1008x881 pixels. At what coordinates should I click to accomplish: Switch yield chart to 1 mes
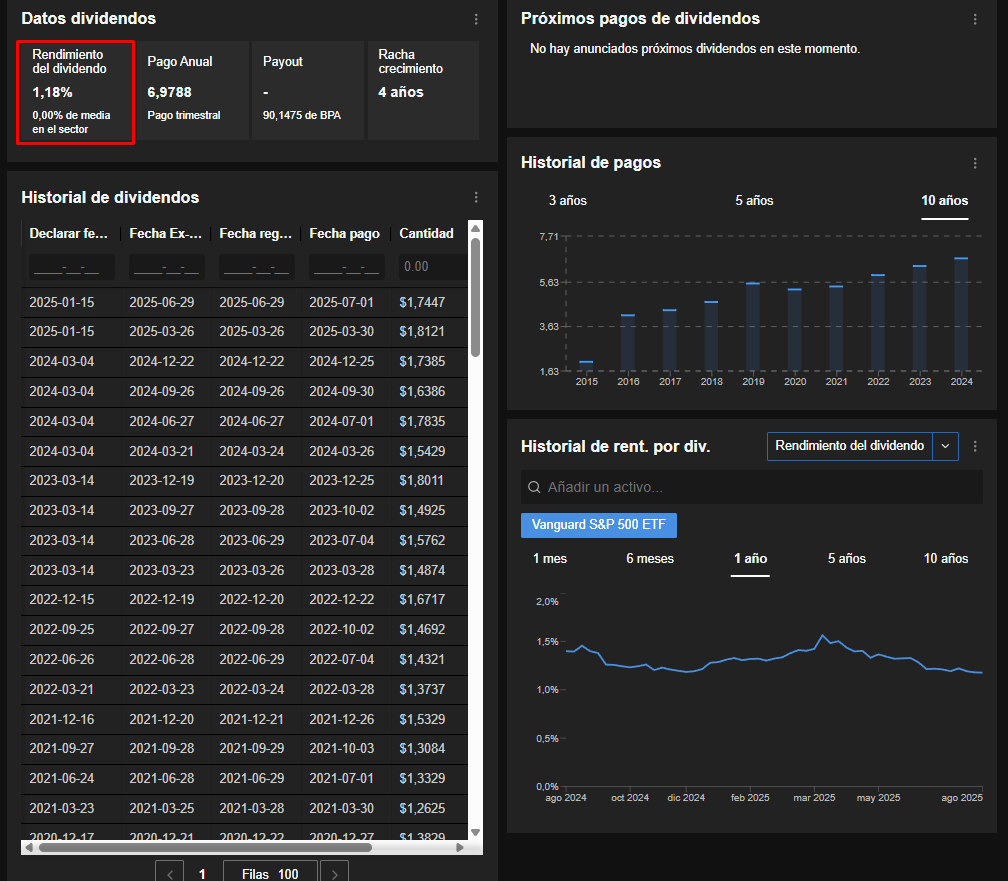[550, 558]
